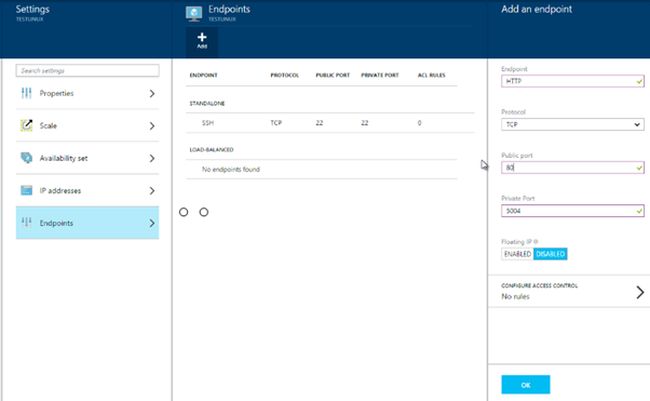The height and width of the screenshot is (401, 650).
Task: Click the OK button
Action: tap(526, 385)
